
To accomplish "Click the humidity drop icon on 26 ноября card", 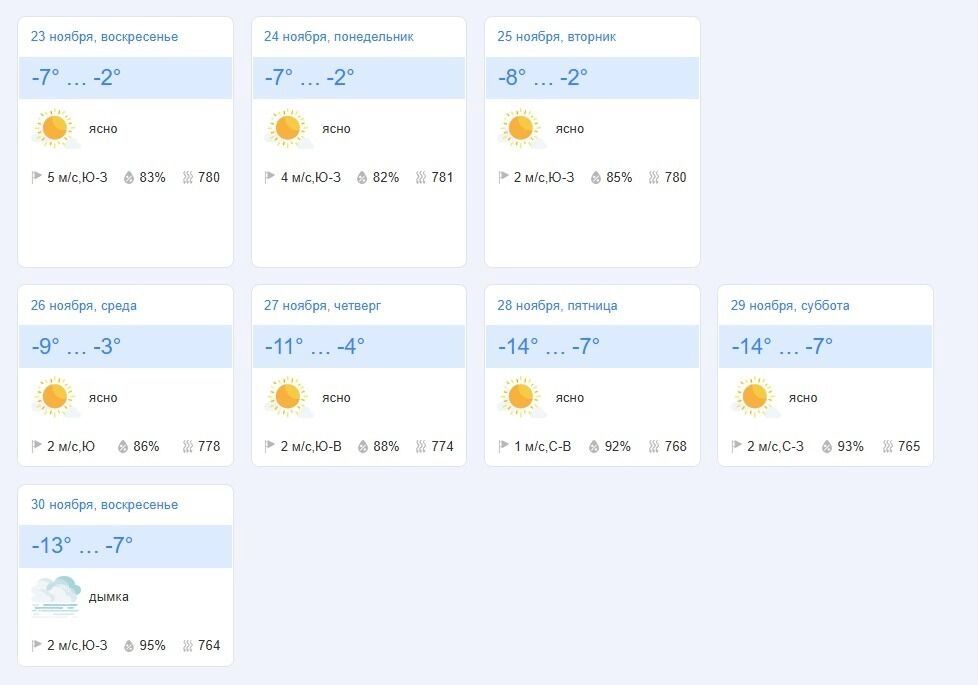I will [x=124, y=447].
